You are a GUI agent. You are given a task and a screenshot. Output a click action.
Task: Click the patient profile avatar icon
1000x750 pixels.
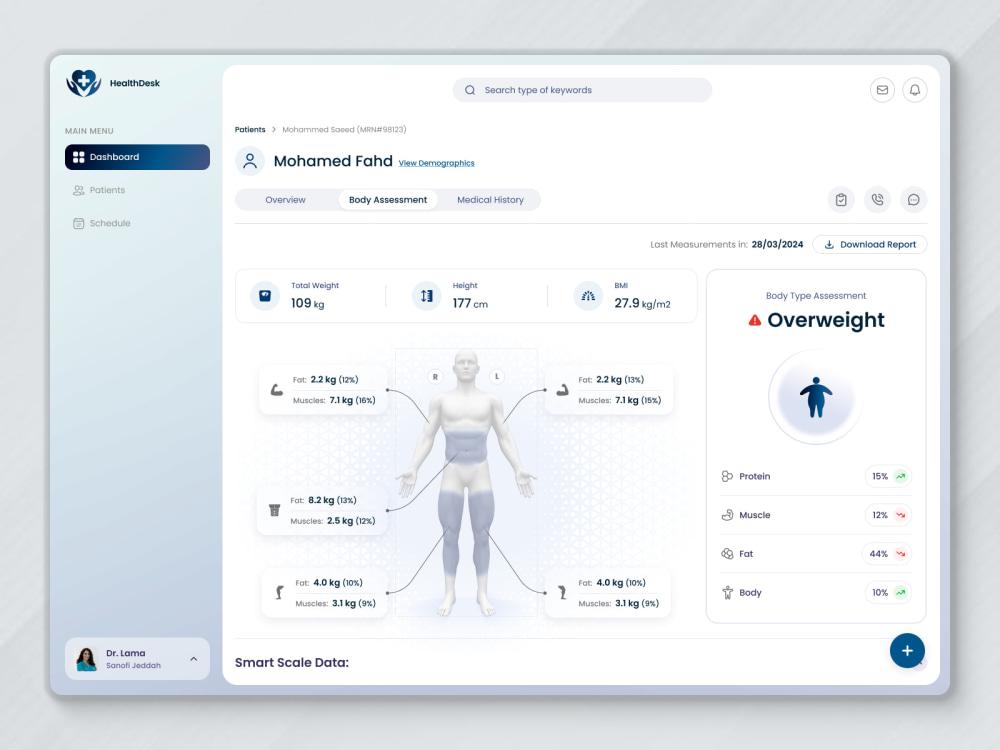(250, 161)
